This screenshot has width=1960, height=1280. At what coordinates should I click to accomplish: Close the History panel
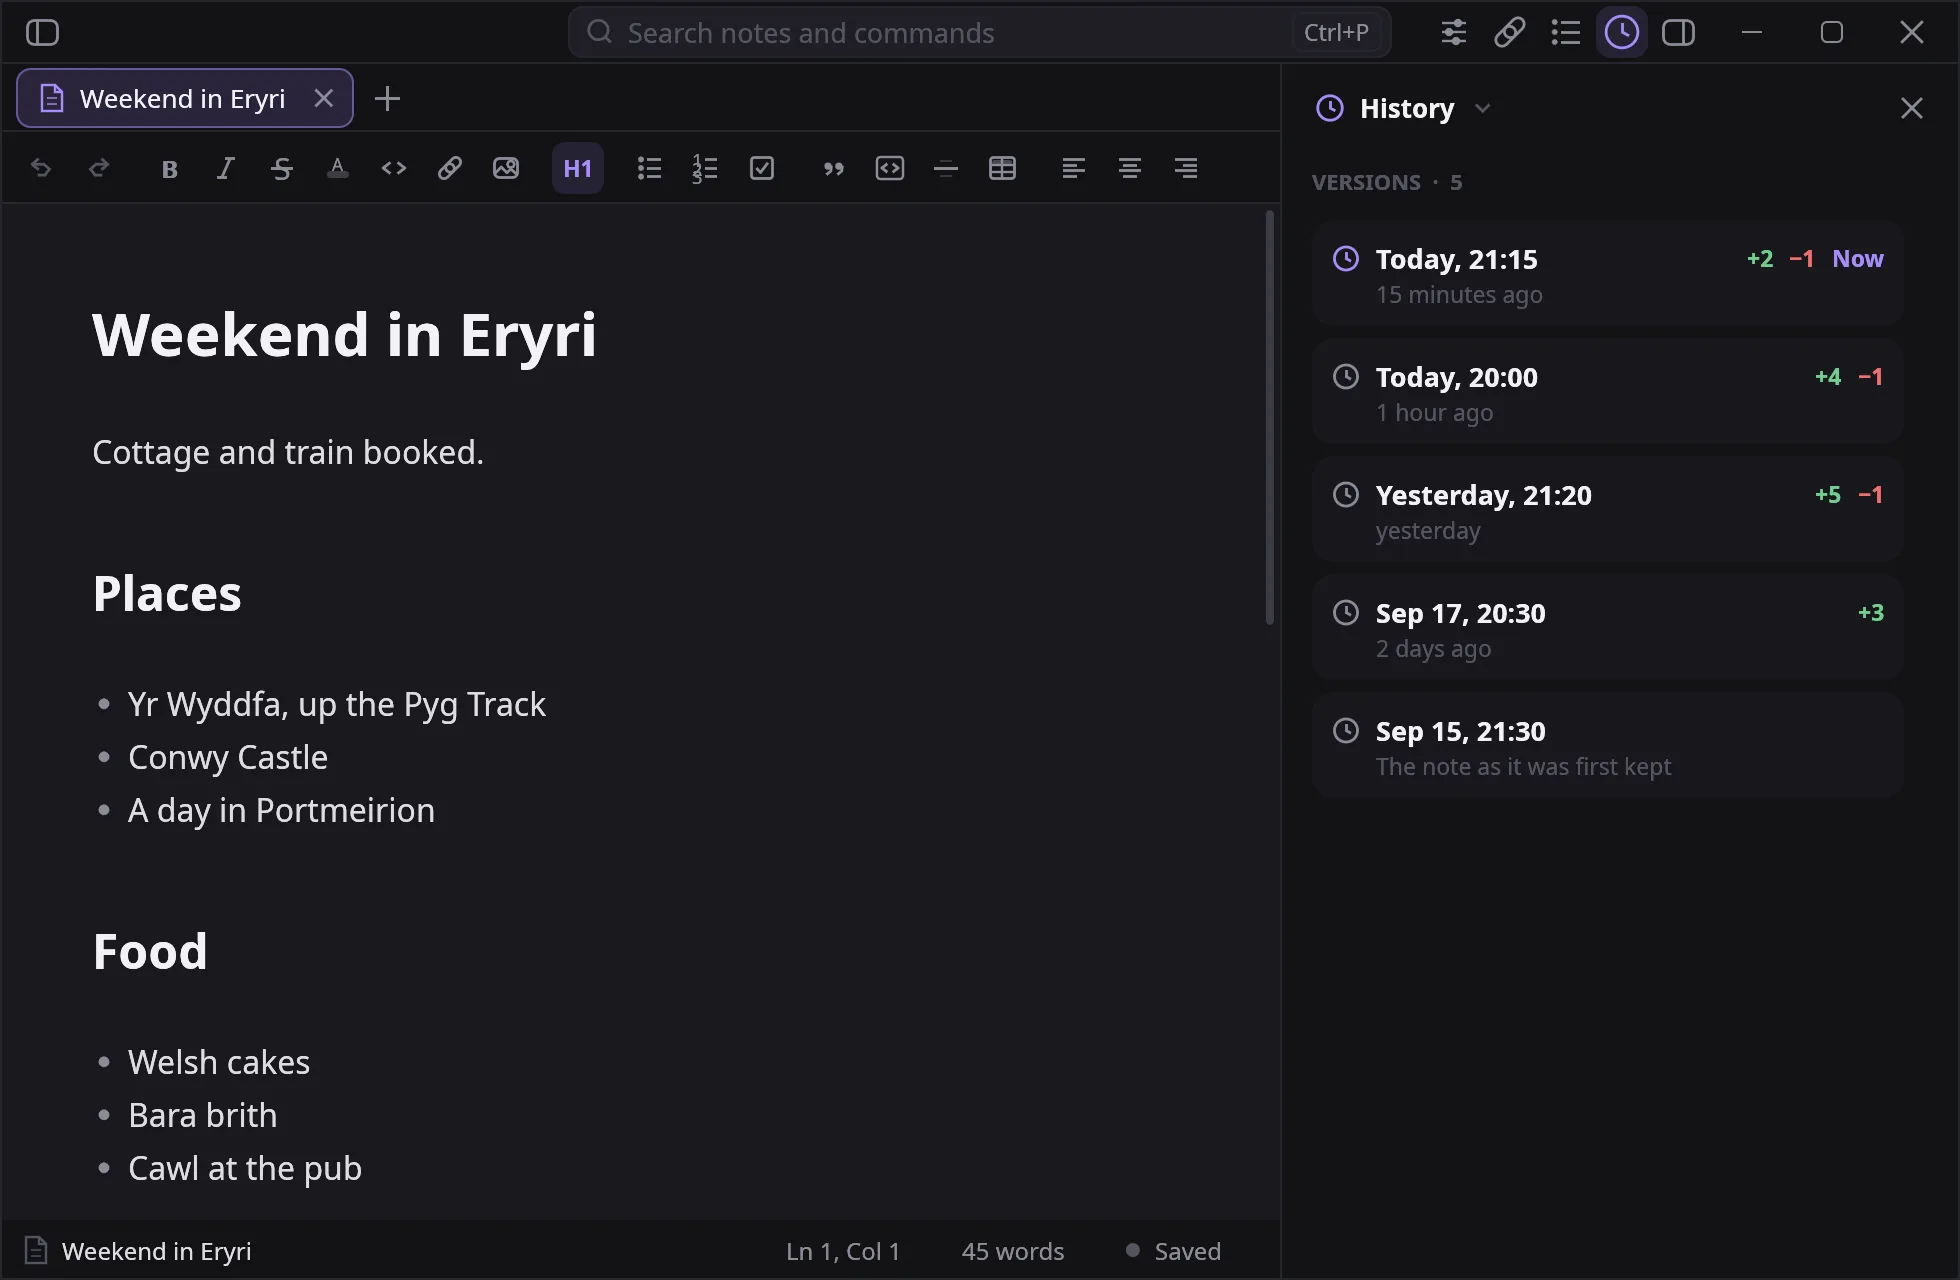[1912, 108]
